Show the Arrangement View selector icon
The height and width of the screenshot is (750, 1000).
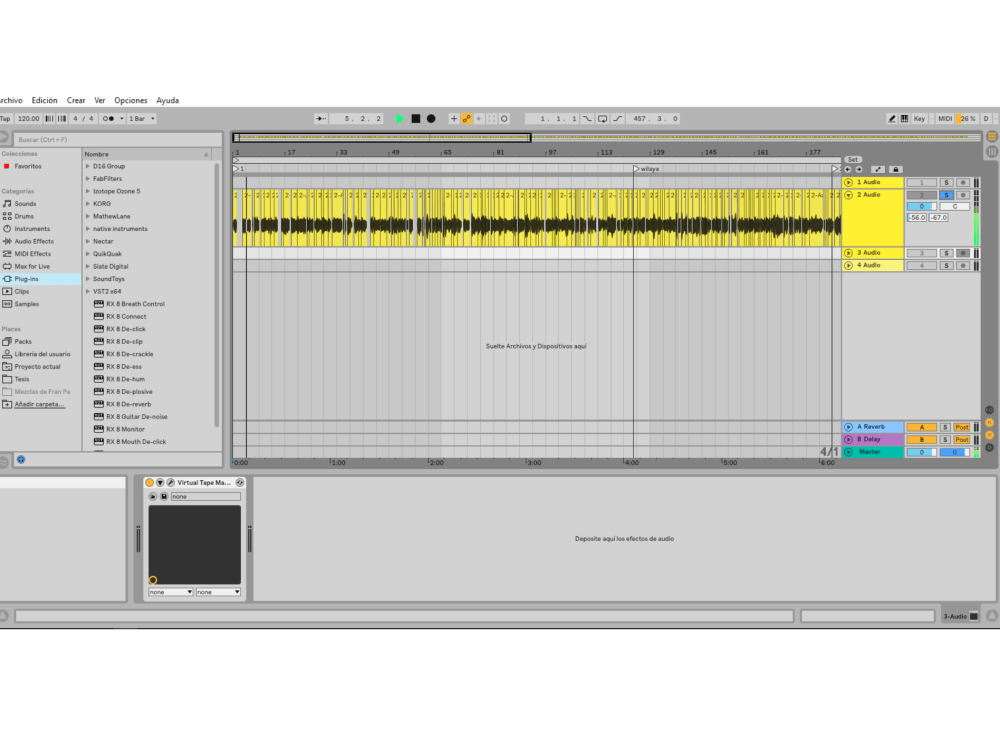click(992, 136)
